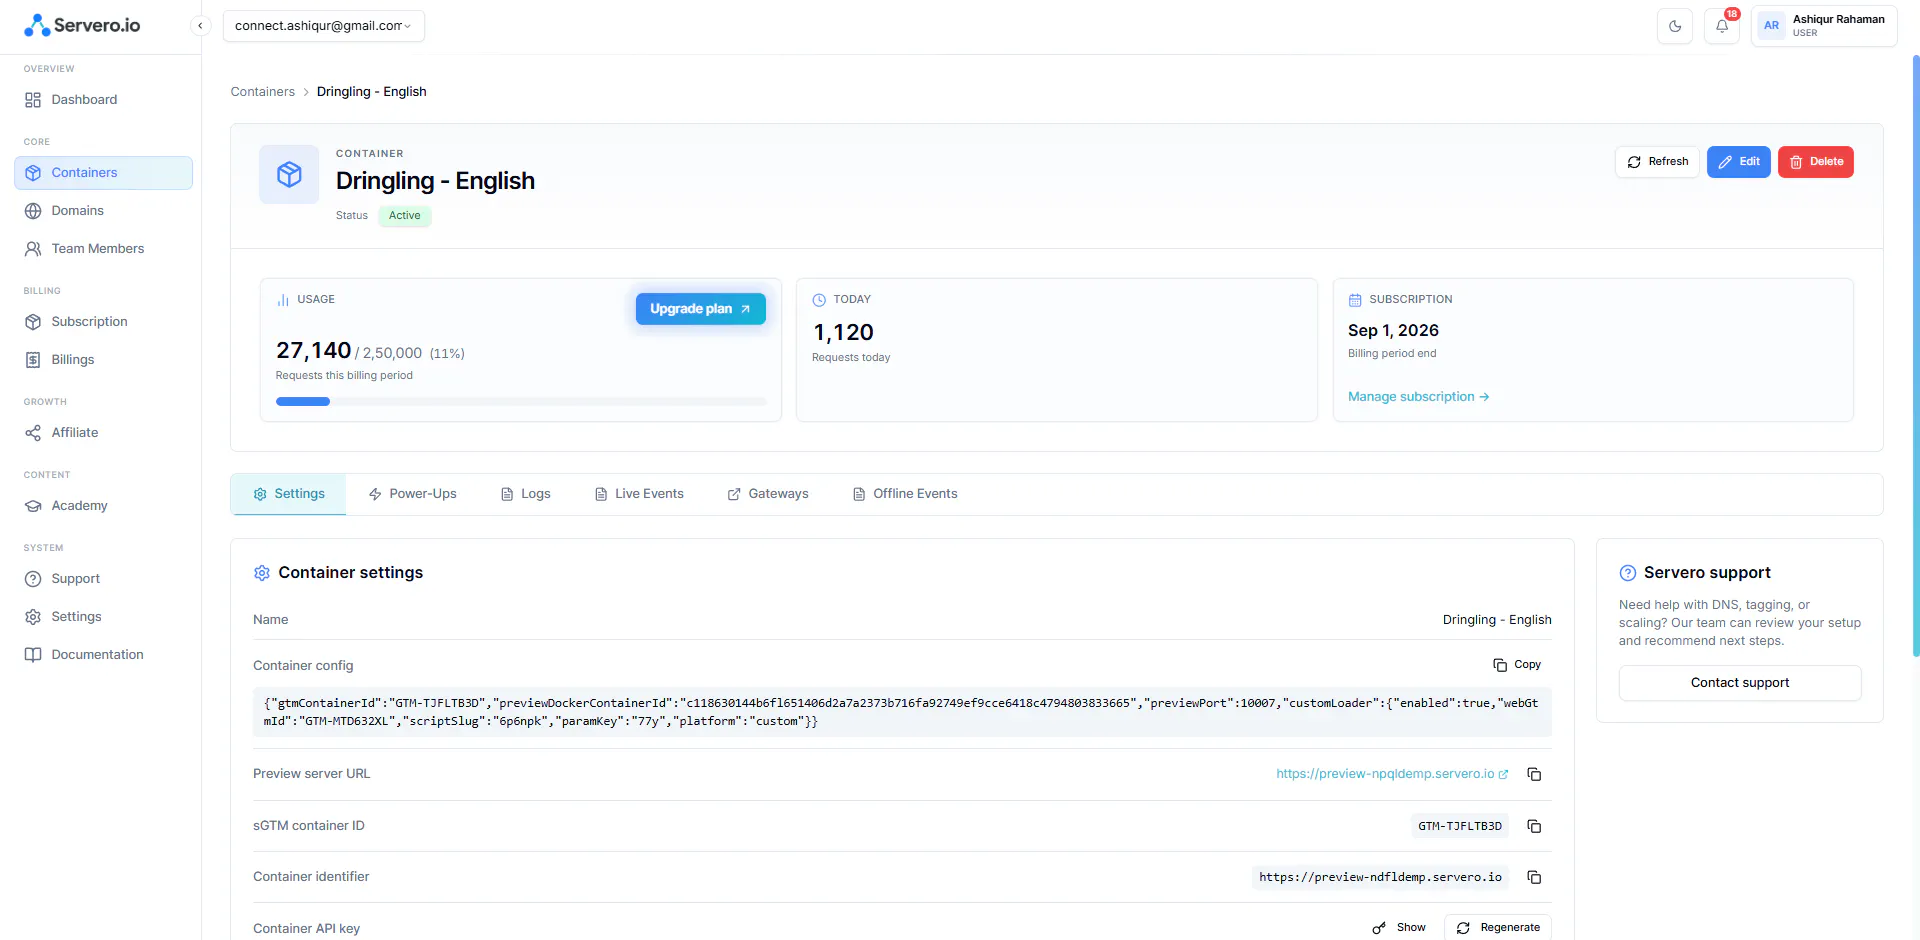1920x940 pixels.
Task: Copy the sGTM container ID
Action: [1534, 826]
